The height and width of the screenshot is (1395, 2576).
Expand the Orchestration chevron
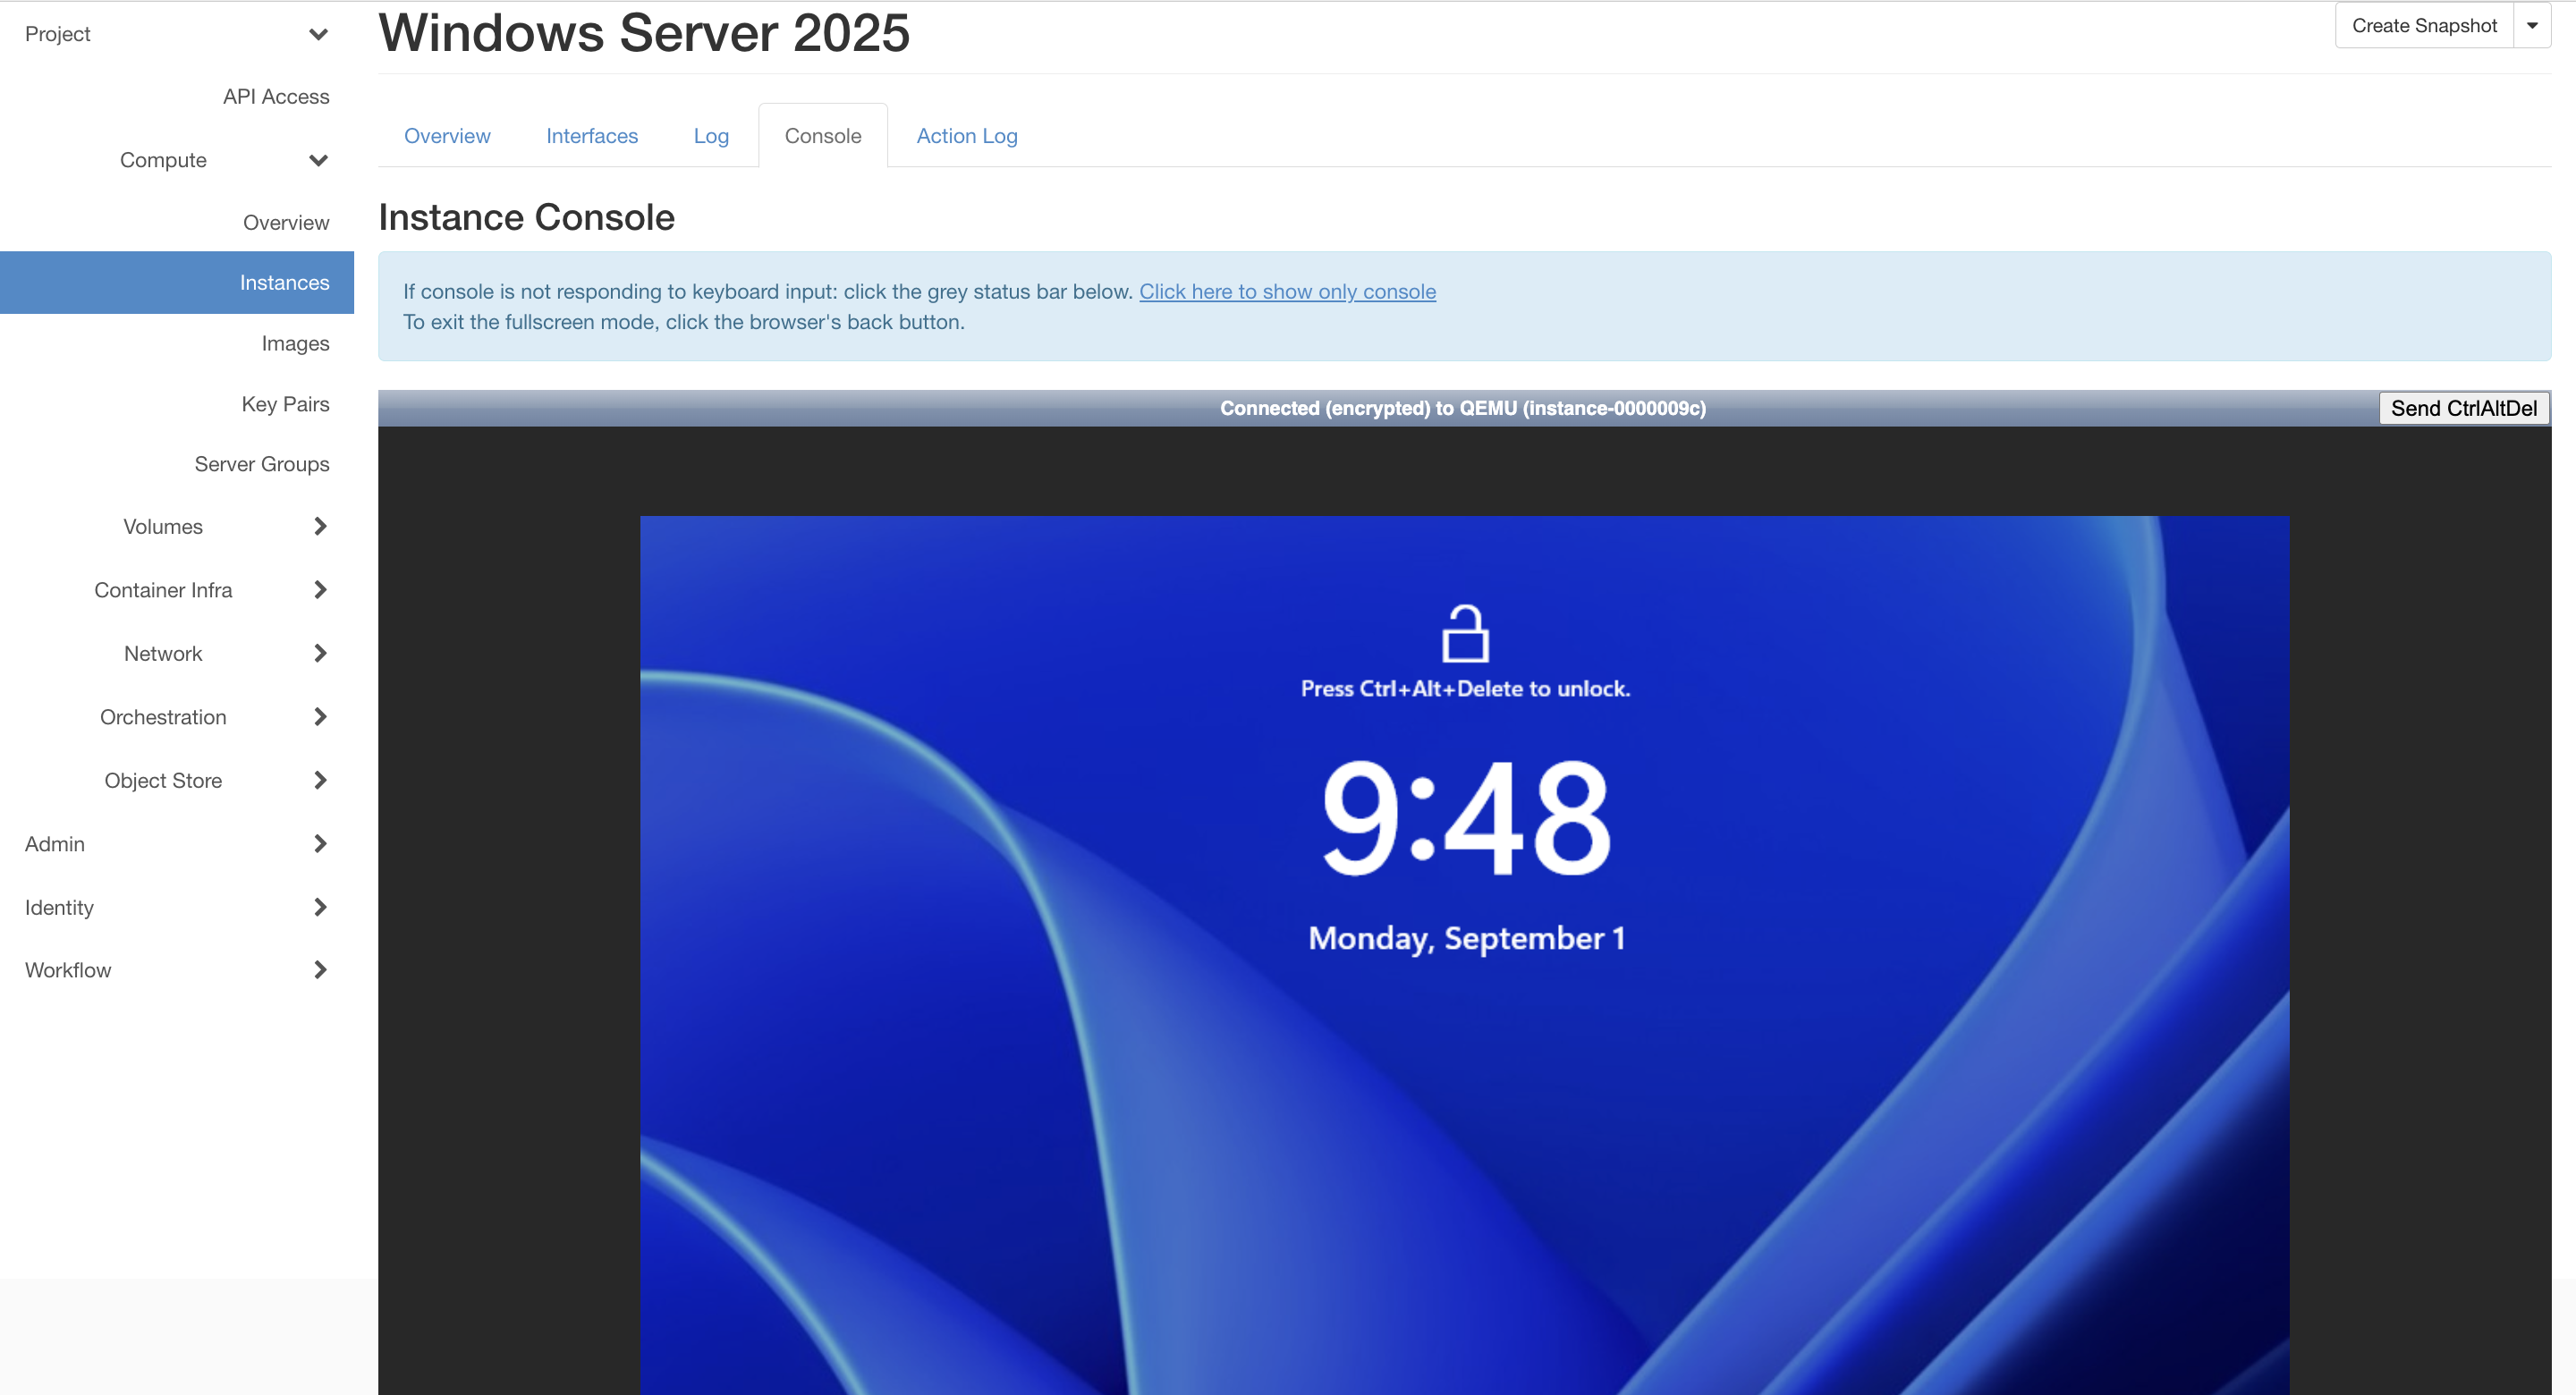point(320,717)
